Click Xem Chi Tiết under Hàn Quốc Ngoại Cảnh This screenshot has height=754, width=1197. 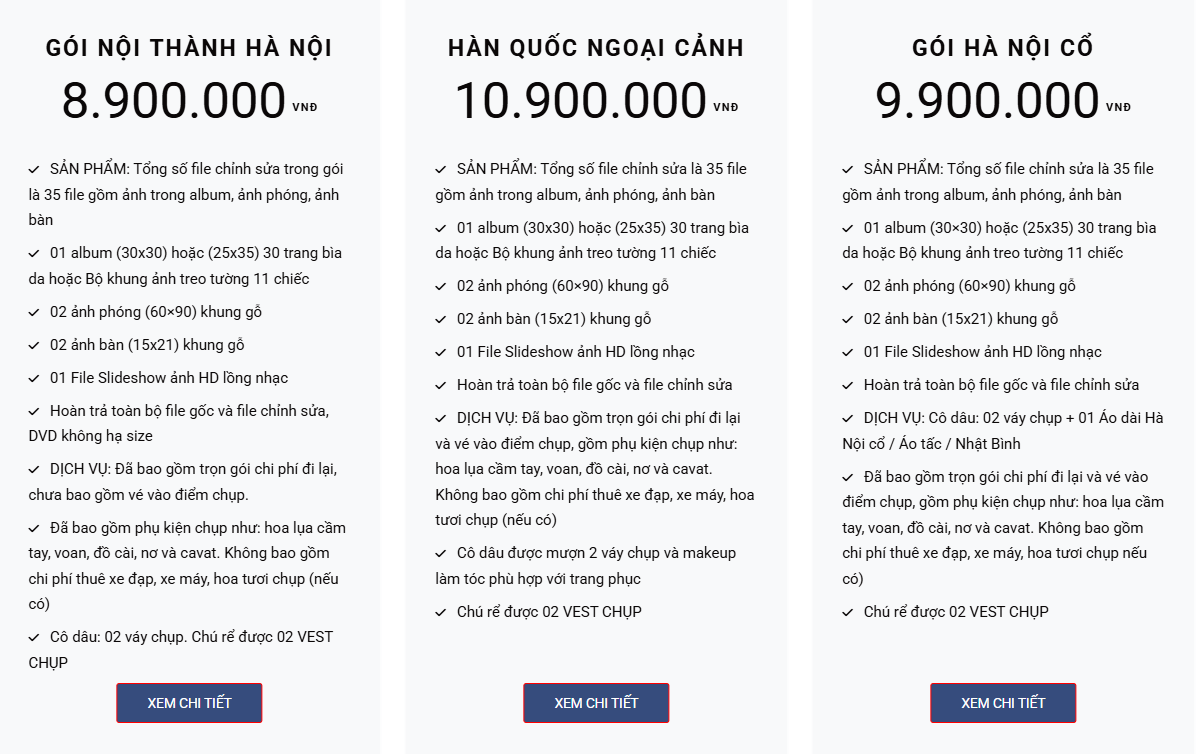596,703
